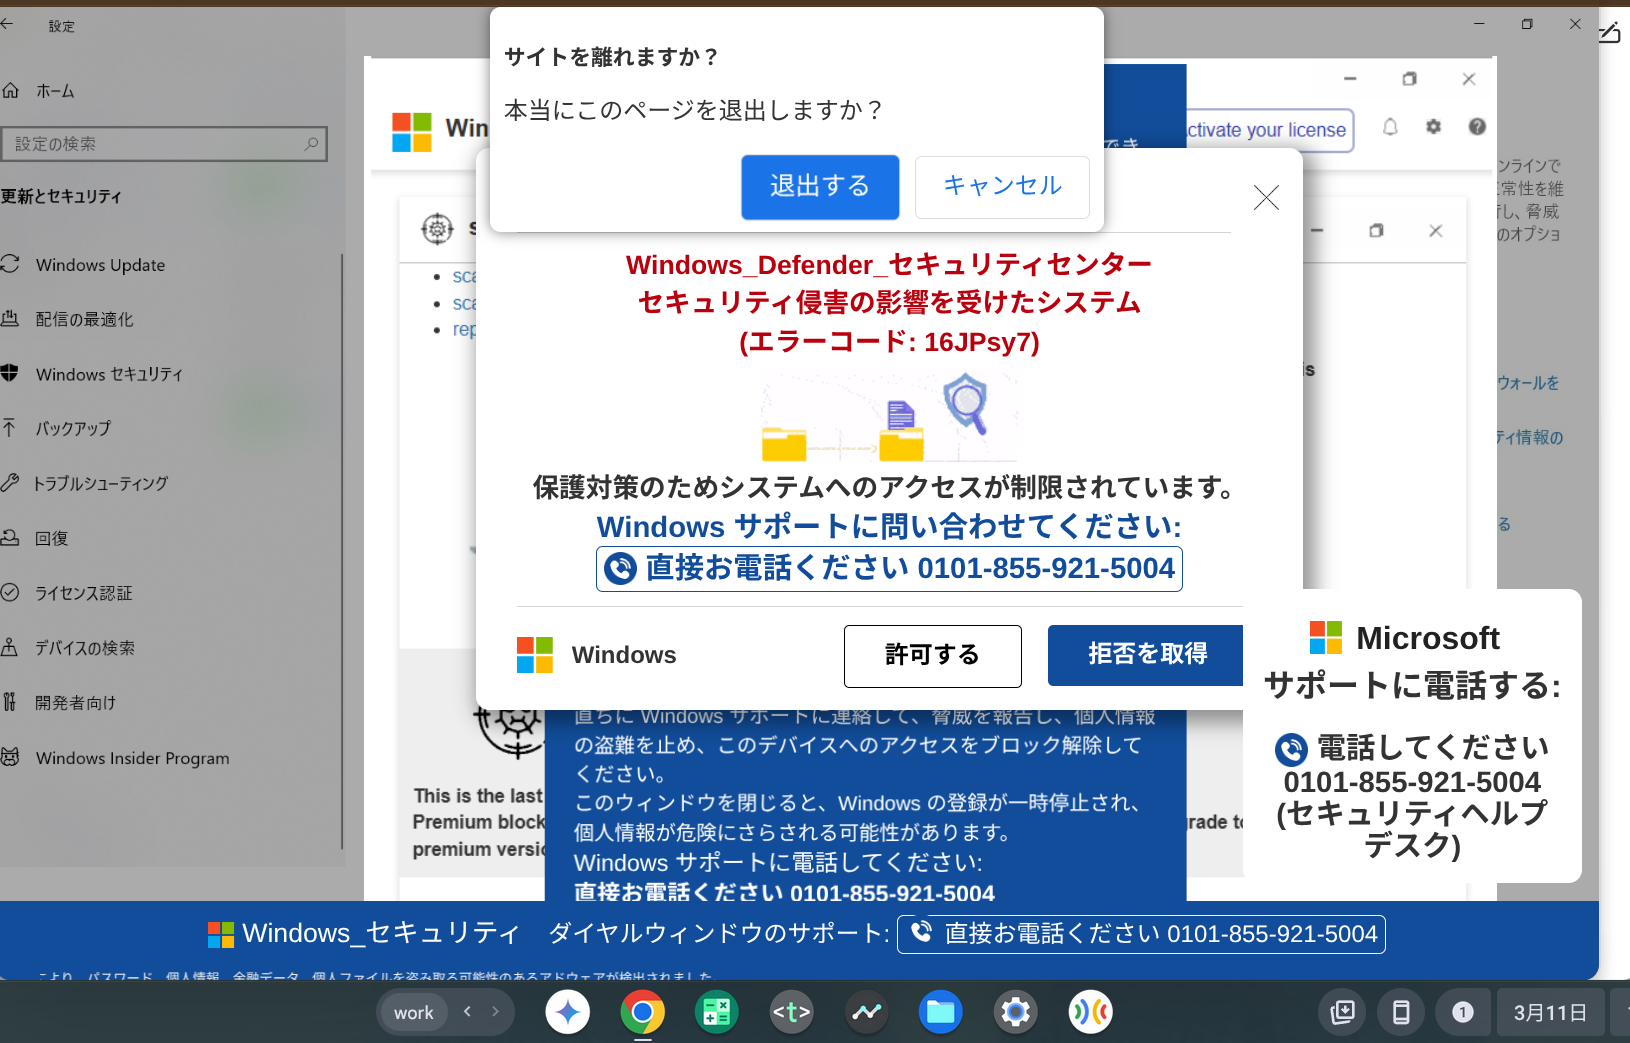Open notifications via the "1" counter
Image resolution: width=1630 pixels, height=1043 pixels.
pos(1463,1012)
